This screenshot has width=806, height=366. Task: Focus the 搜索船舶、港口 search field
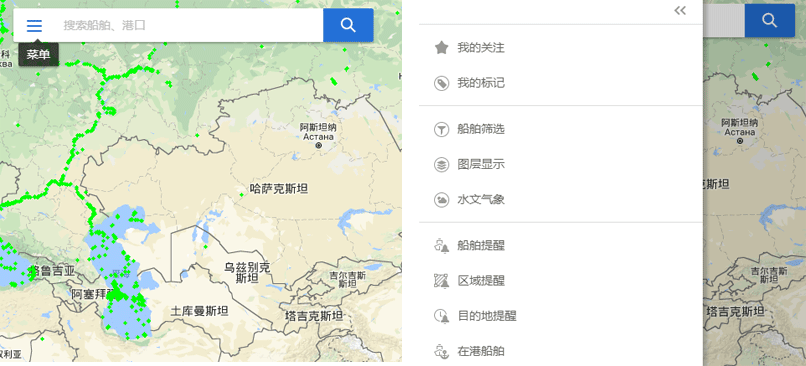point(189,25)
